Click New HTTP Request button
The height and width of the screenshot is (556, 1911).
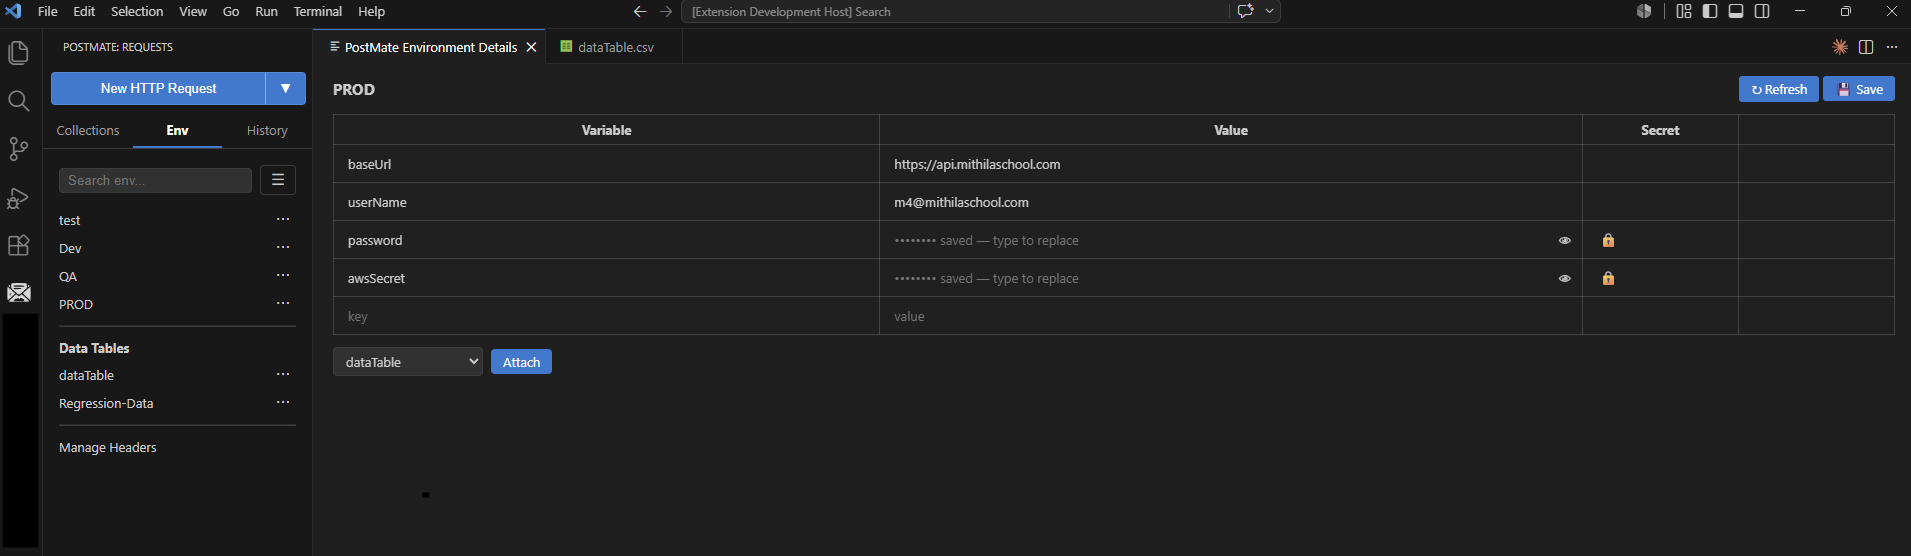[158, 88]
